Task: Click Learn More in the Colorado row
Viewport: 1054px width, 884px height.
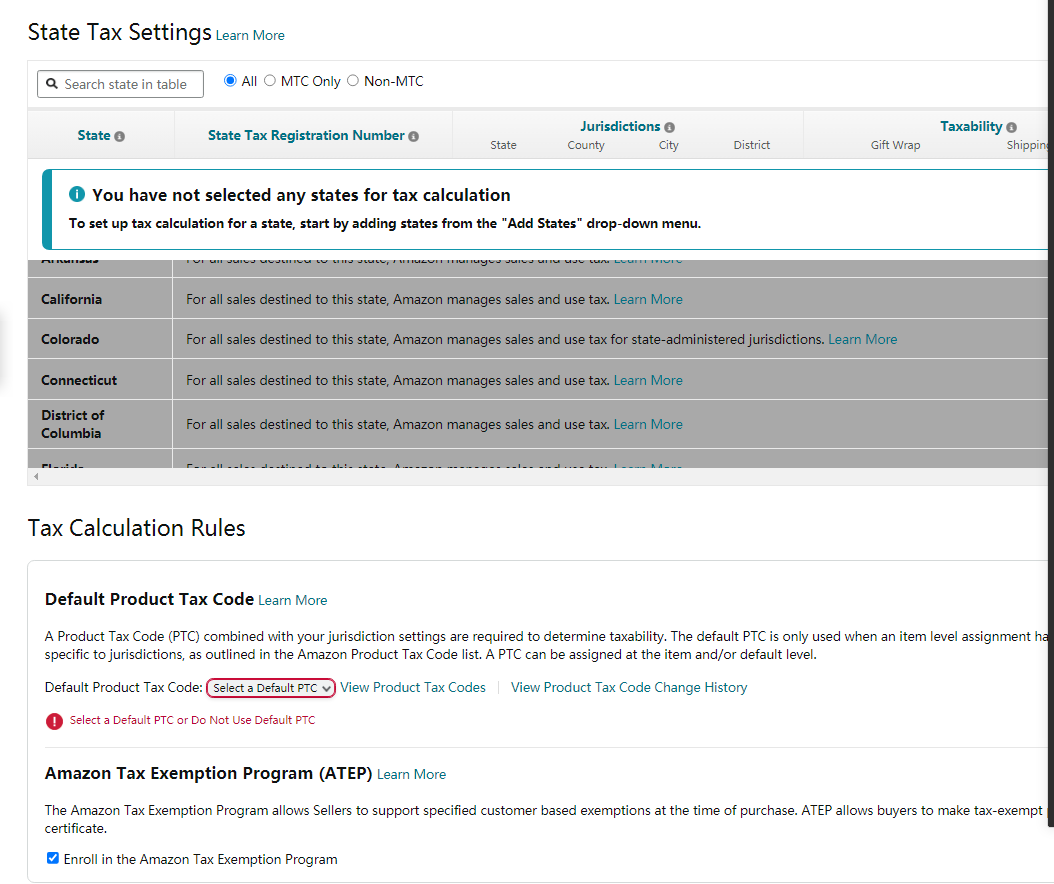Action: pos(862,340)
